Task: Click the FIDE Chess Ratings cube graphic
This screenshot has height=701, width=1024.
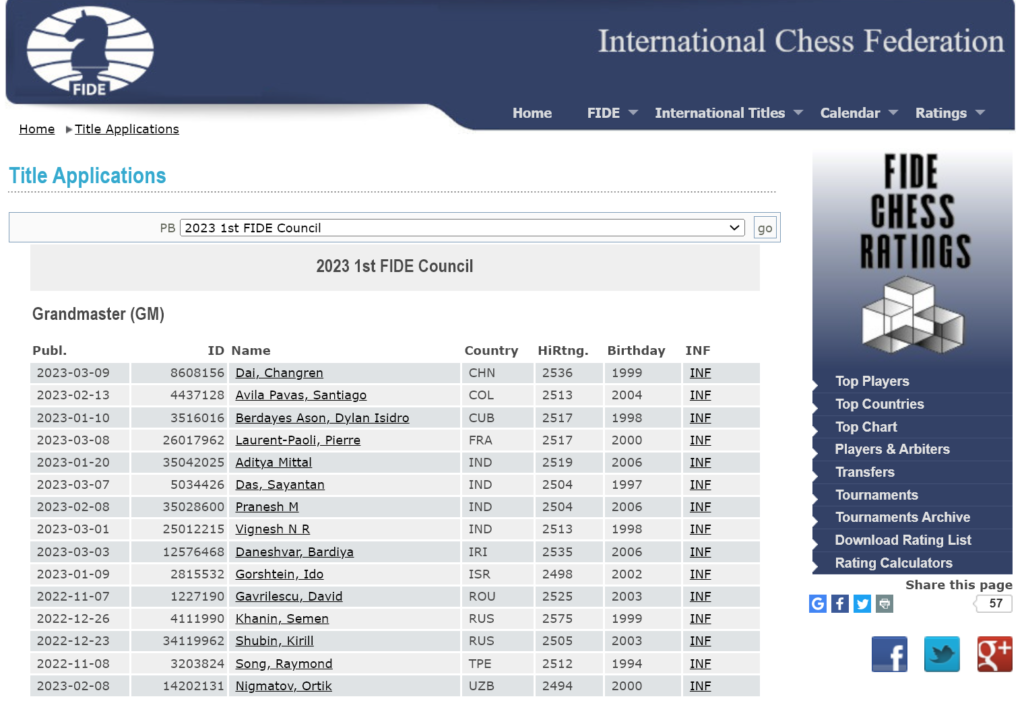Action: [x=912, y=314]
